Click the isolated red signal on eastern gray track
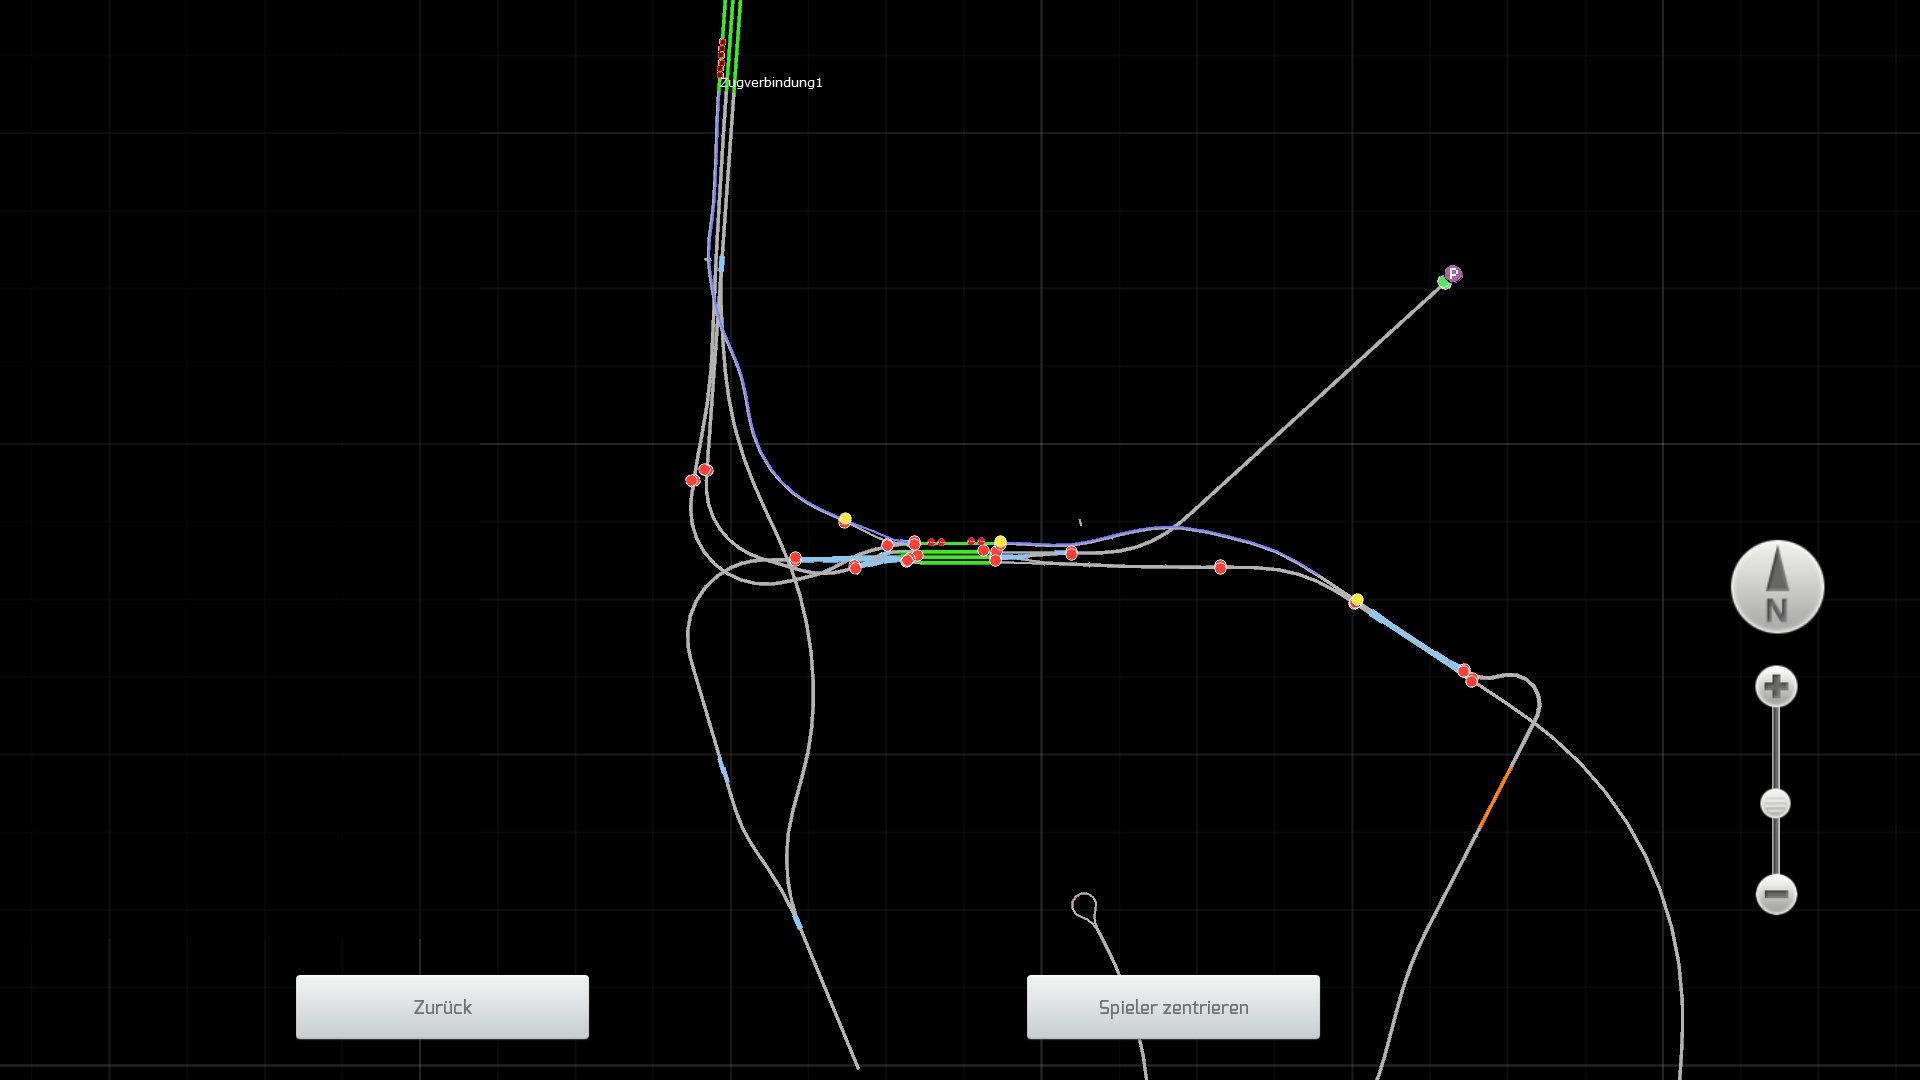Viewport: 1920px width, 1080px height. click(x=1220, y=567)
